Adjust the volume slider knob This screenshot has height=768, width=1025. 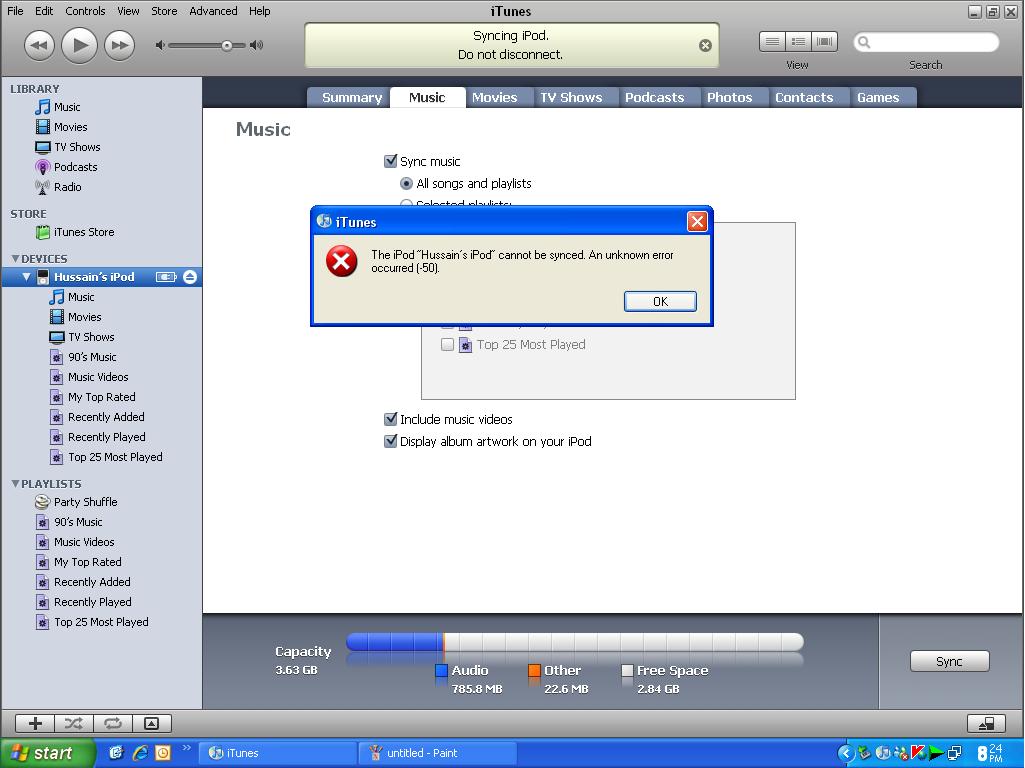pos(226,45)
